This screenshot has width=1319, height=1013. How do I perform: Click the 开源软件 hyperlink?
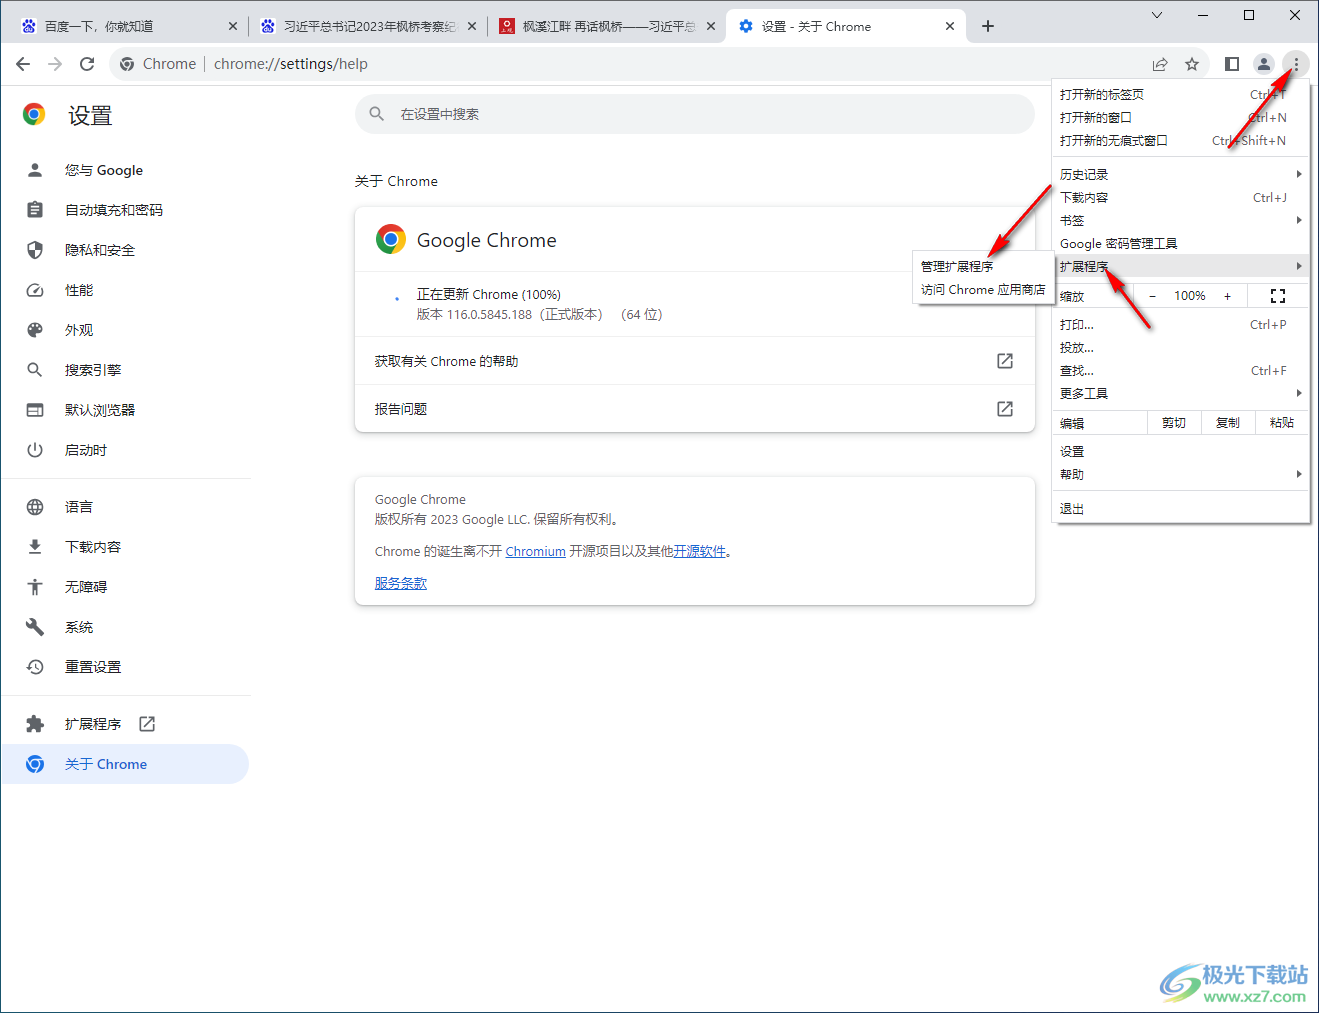pos(699,551)
